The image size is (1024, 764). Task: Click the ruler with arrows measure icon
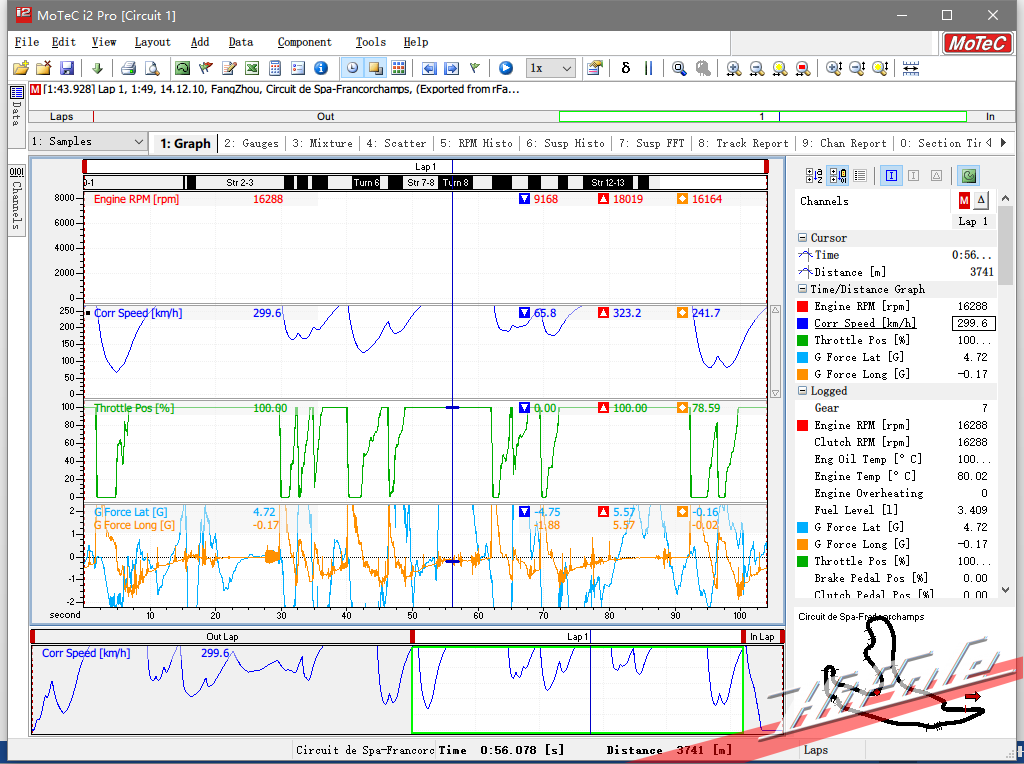910,68
